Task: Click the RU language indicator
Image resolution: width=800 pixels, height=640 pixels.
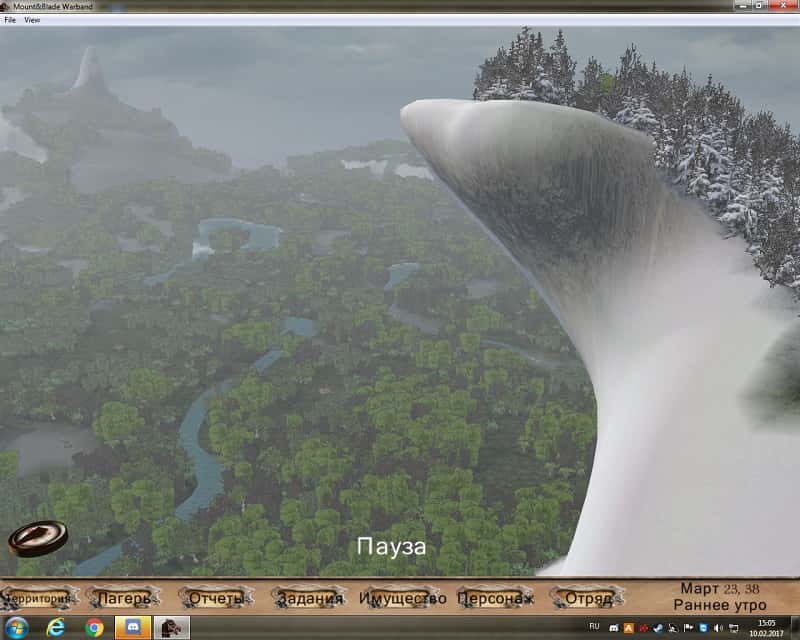Action: (x=595, y=628)
